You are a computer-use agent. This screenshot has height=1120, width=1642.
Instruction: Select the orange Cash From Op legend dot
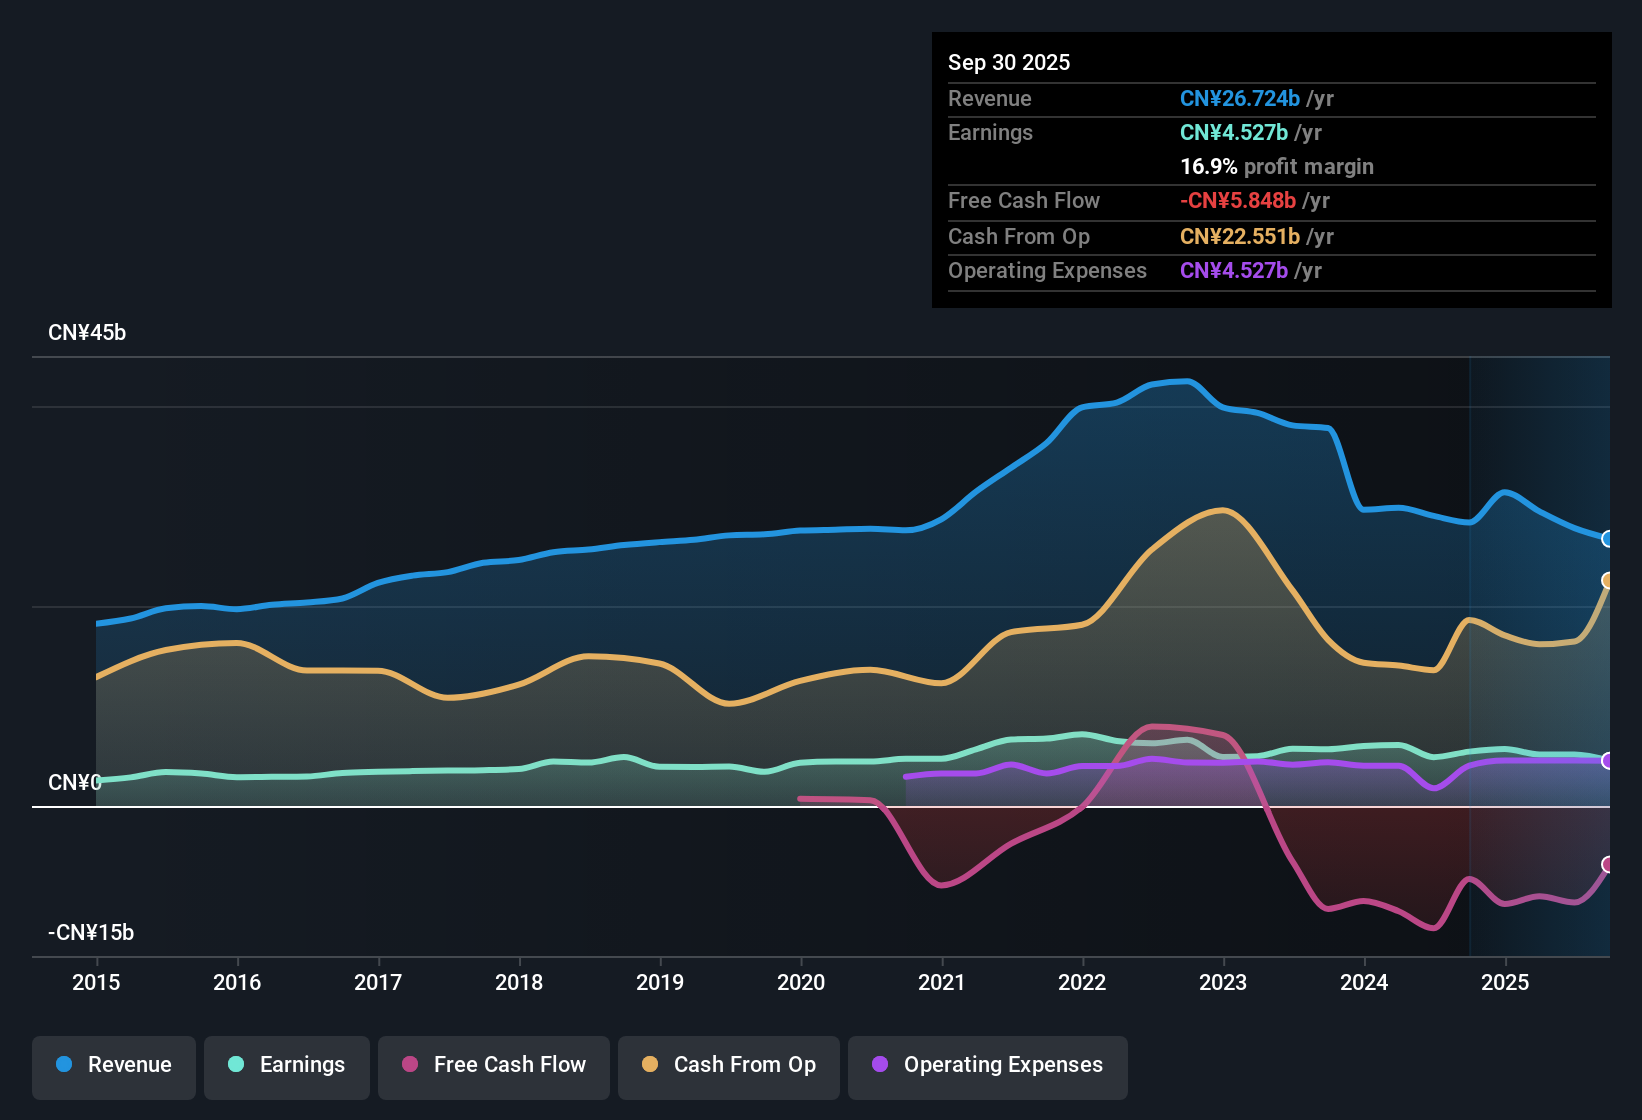[649, 1065]
